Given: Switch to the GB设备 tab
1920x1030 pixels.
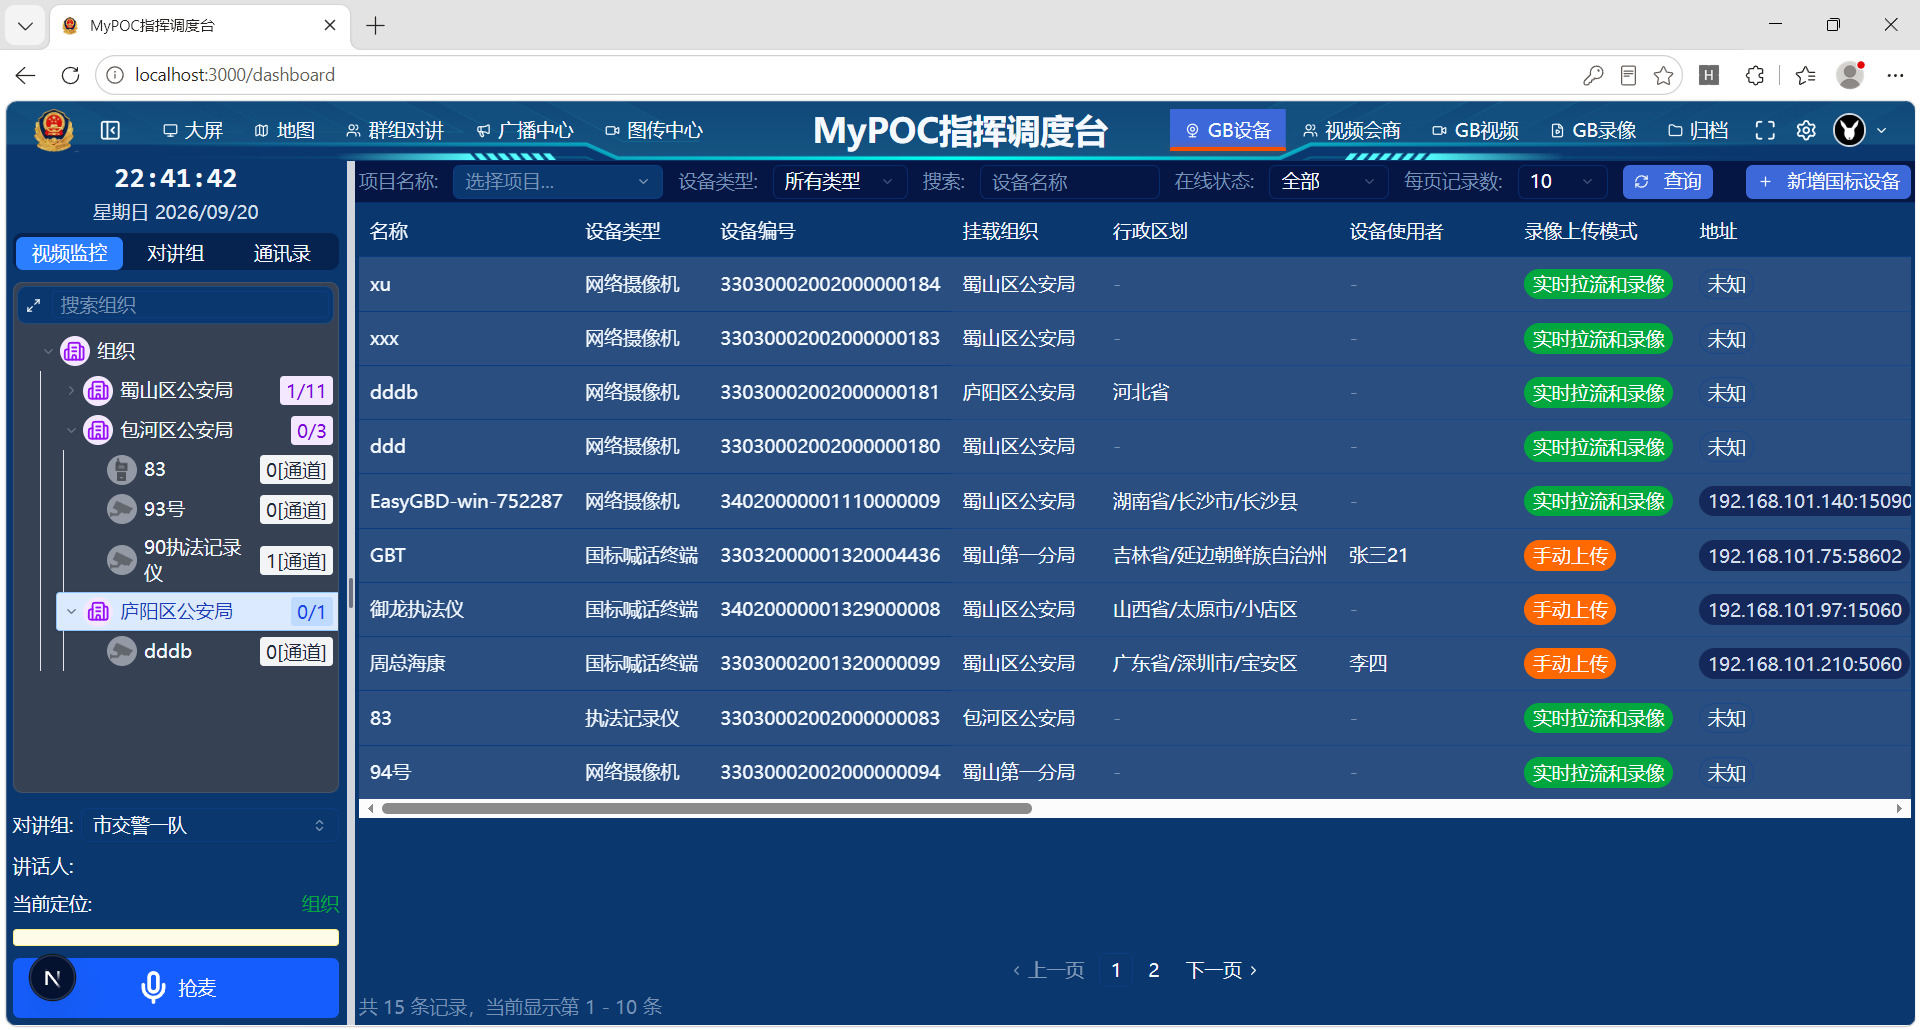Looking at the screenshot, I should coord(1228,130).
